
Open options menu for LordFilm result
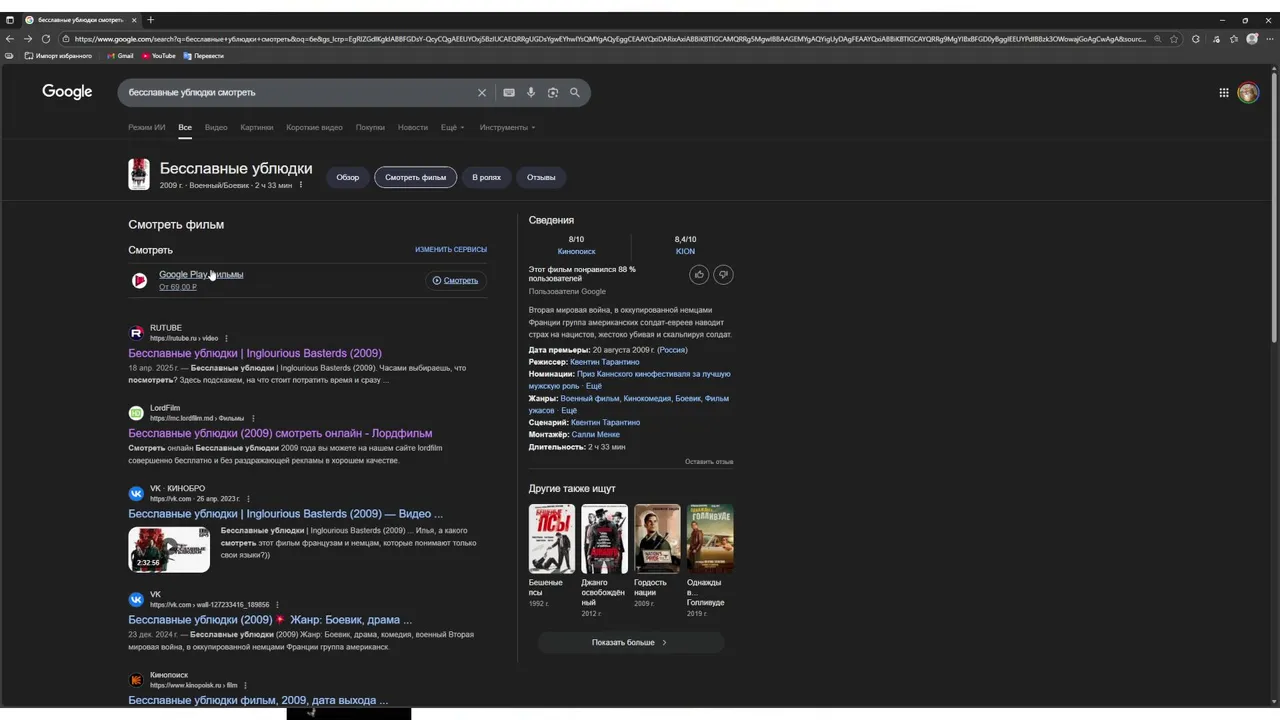[x=253, y=418]
